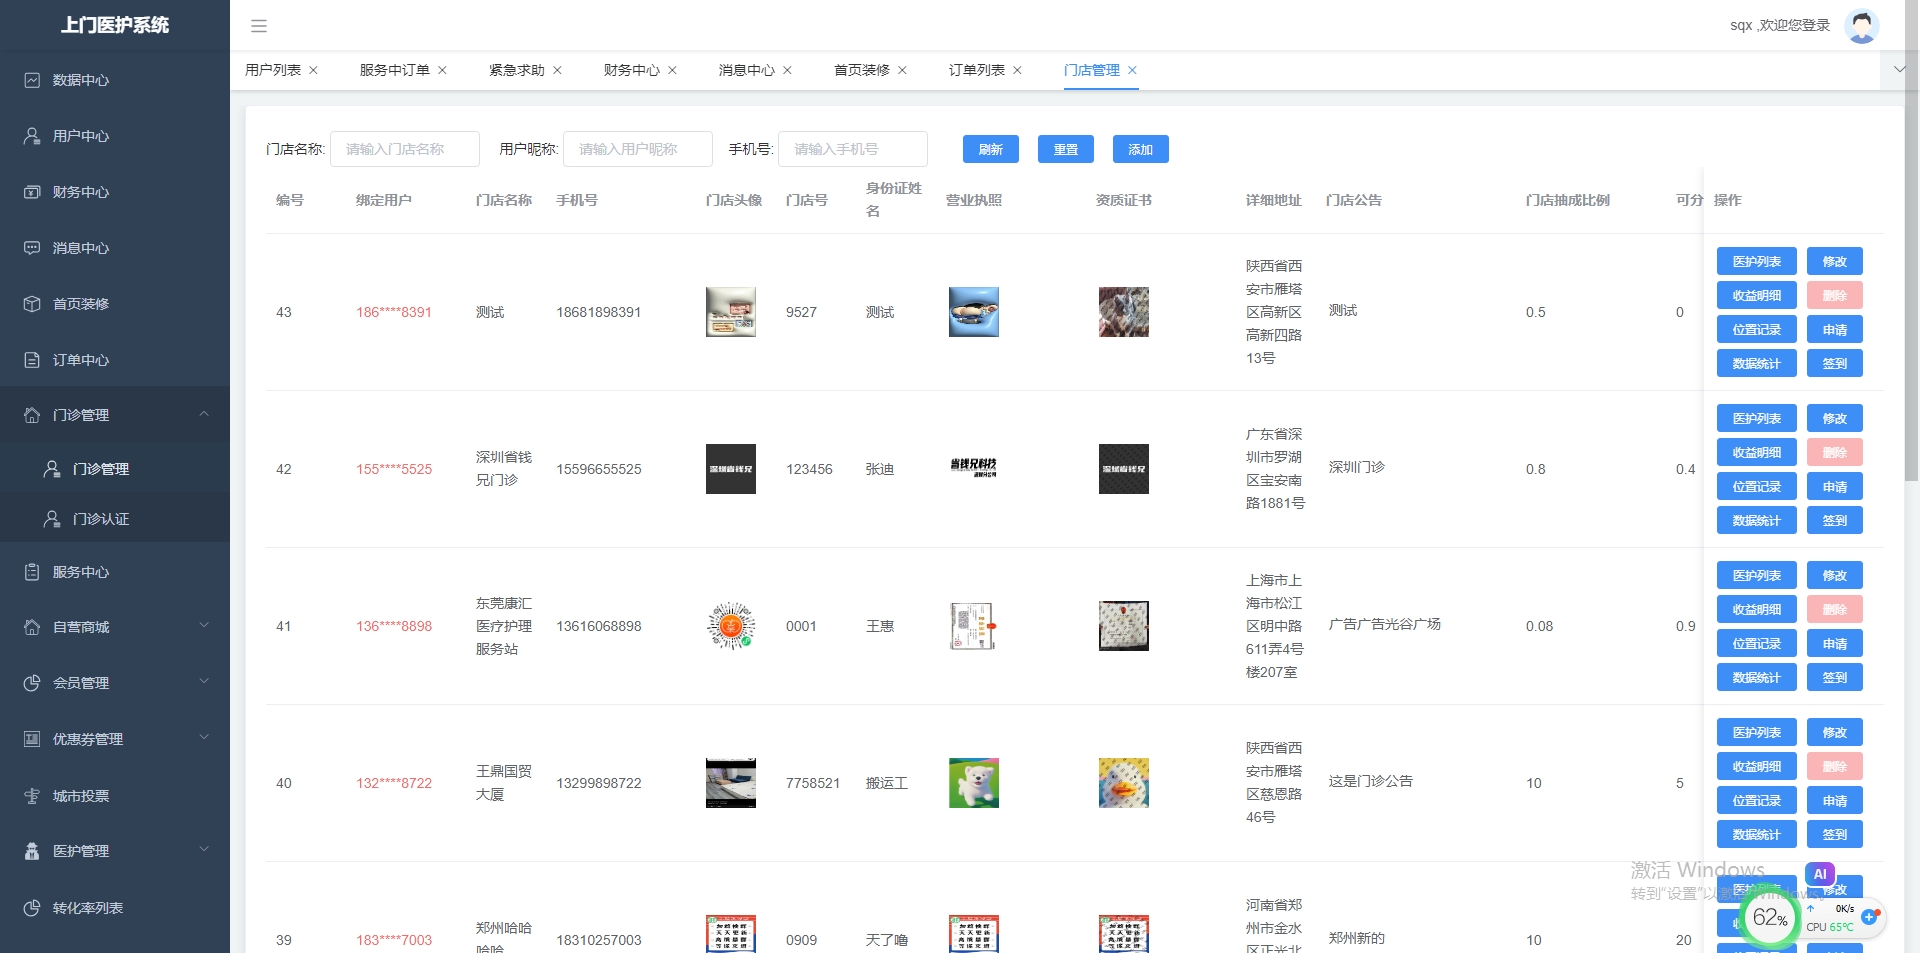
Task: Click the 刷新 button
Action: coord(991,149)
